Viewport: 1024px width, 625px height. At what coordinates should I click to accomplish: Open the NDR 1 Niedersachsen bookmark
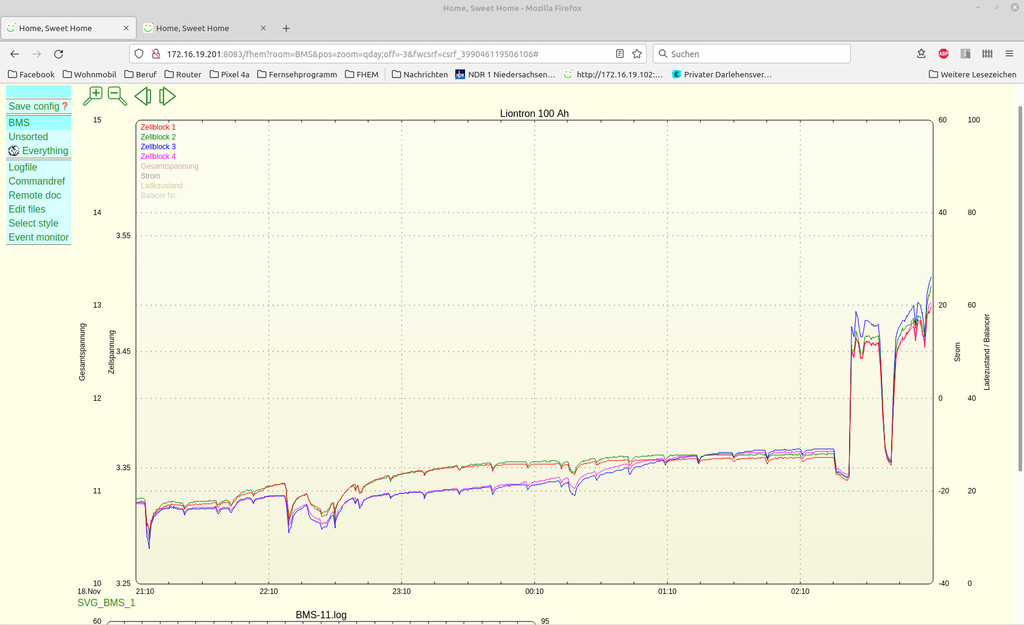[505, 74]
